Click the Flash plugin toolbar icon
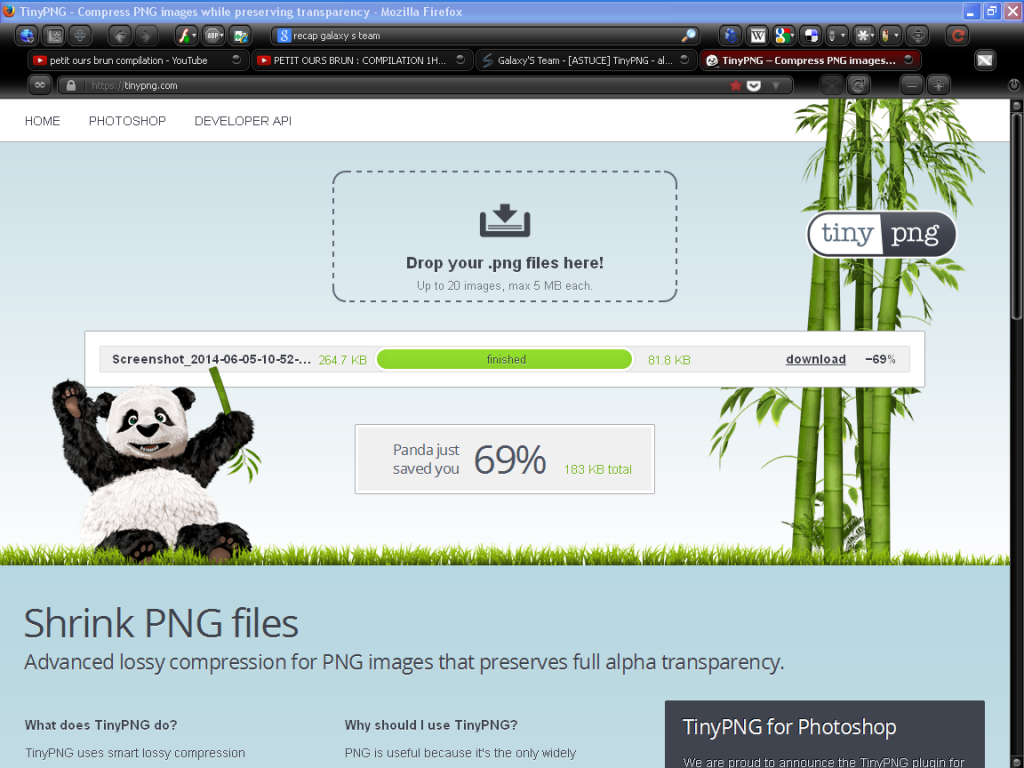The width and height of the screenshot is (1024, 768). [187, 36]
